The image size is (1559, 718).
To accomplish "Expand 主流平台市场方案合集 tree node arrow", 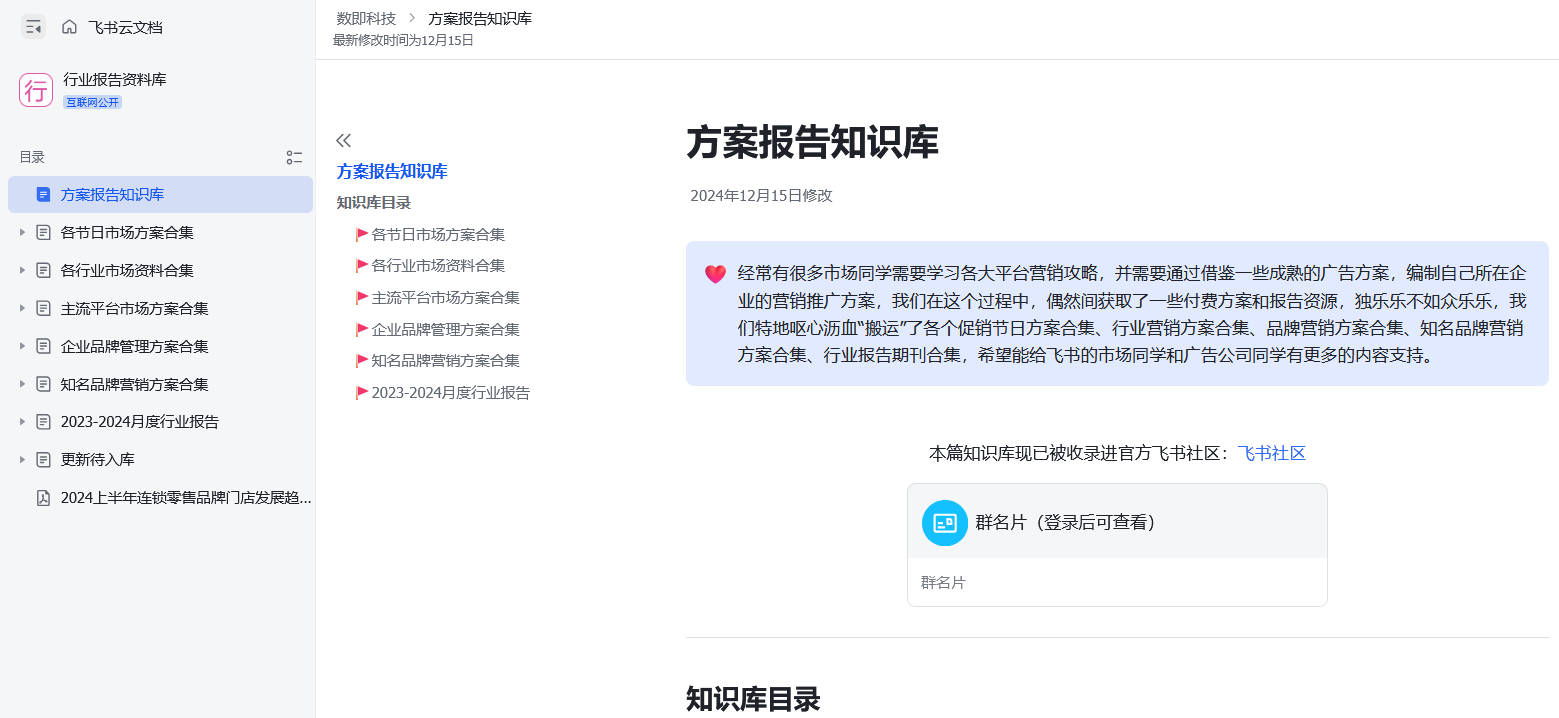I will [22, 308].
